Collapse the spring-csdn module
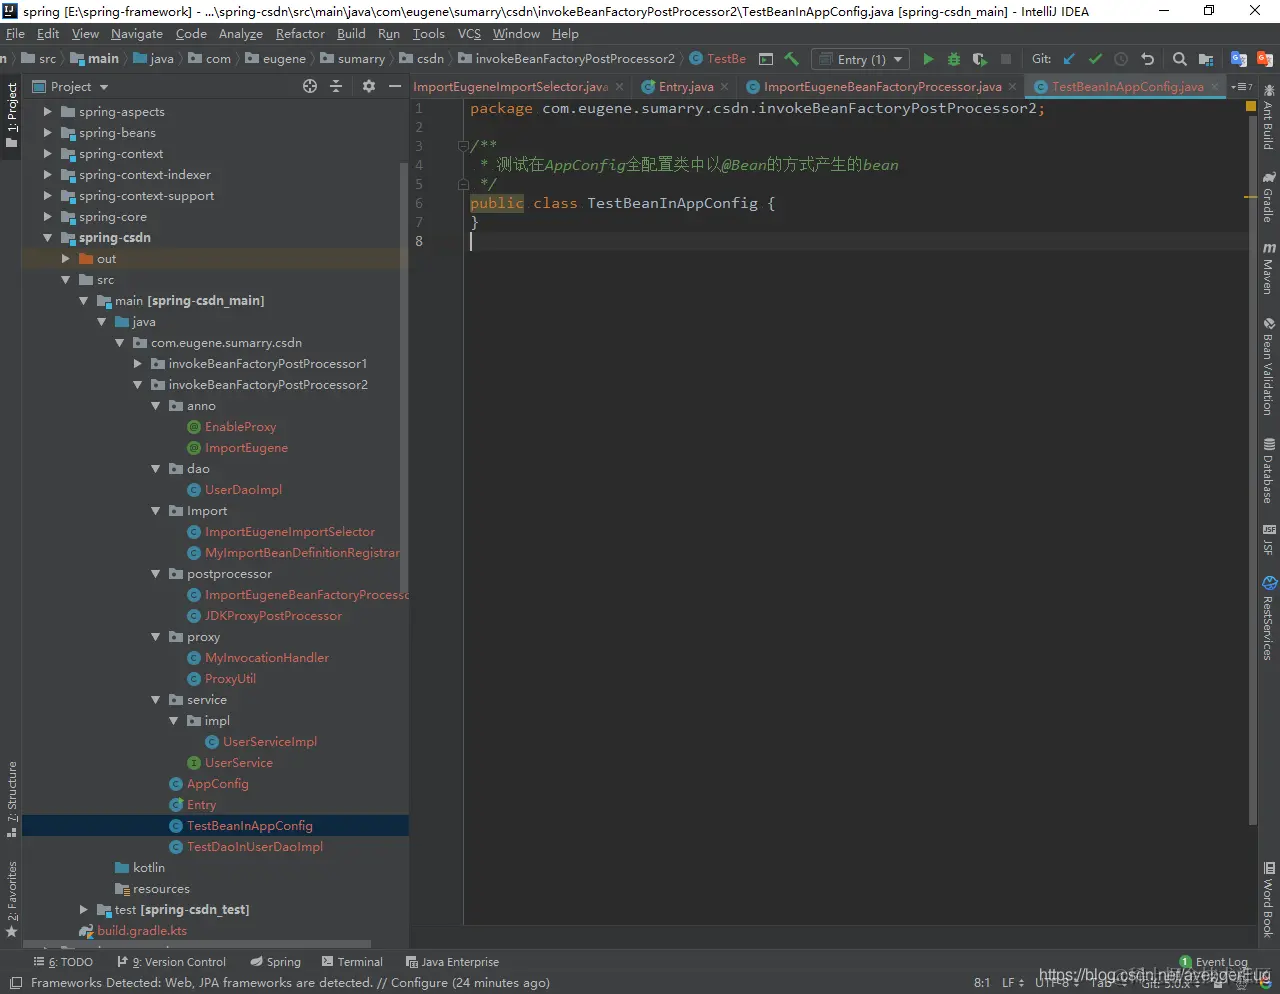The width and height of the screenshot is (1280, 994). point(47,237)
